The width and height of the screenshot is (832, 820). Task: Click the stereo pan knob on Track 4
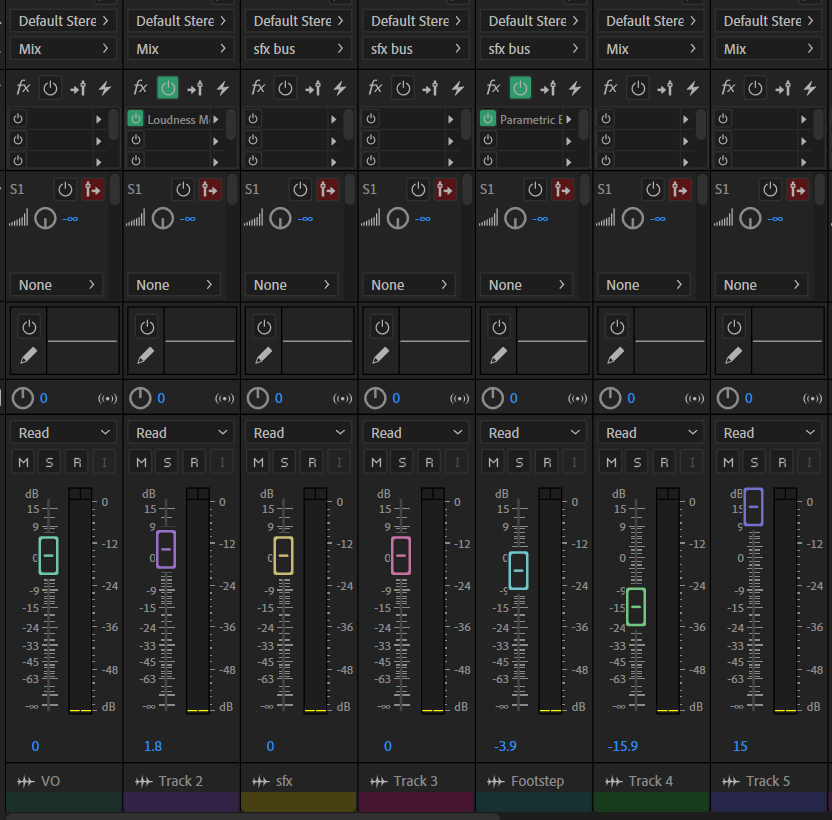(611, 399)
